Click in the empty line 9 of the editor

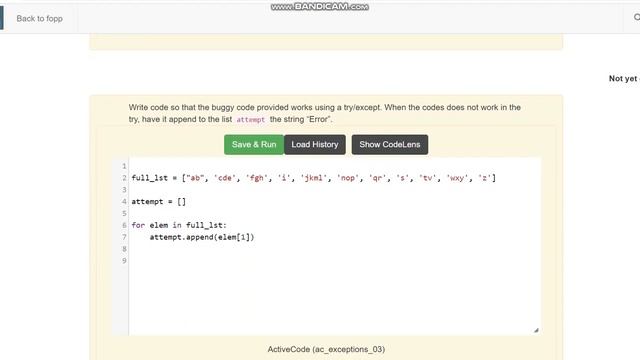pyautogui.click(x=335, y=261)
